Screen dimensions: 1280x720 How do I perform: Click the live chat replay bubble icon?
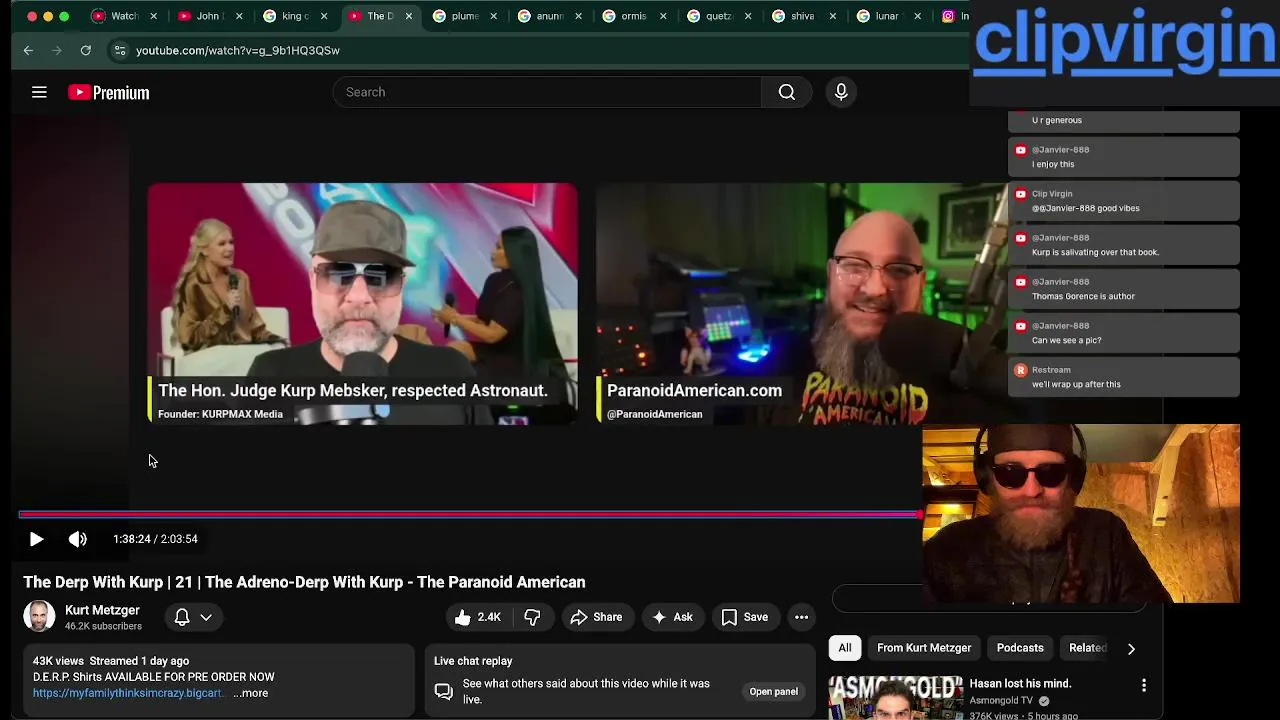(444, 691)
